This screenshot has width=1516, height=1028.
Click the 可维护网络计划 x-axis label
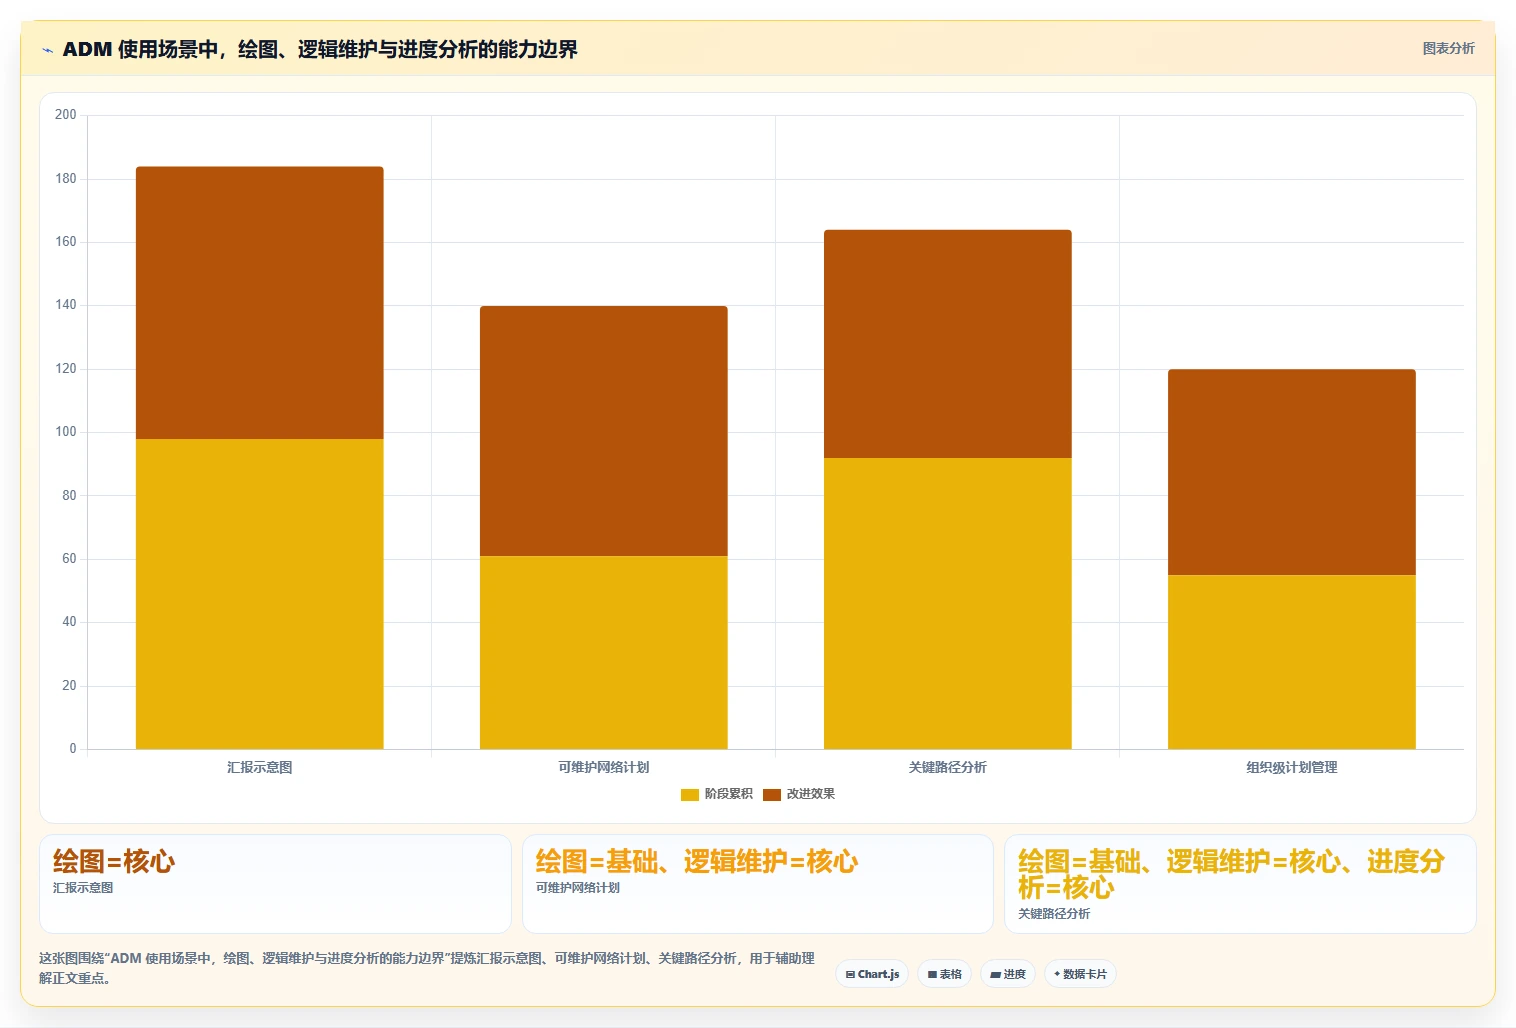(604, 767)
